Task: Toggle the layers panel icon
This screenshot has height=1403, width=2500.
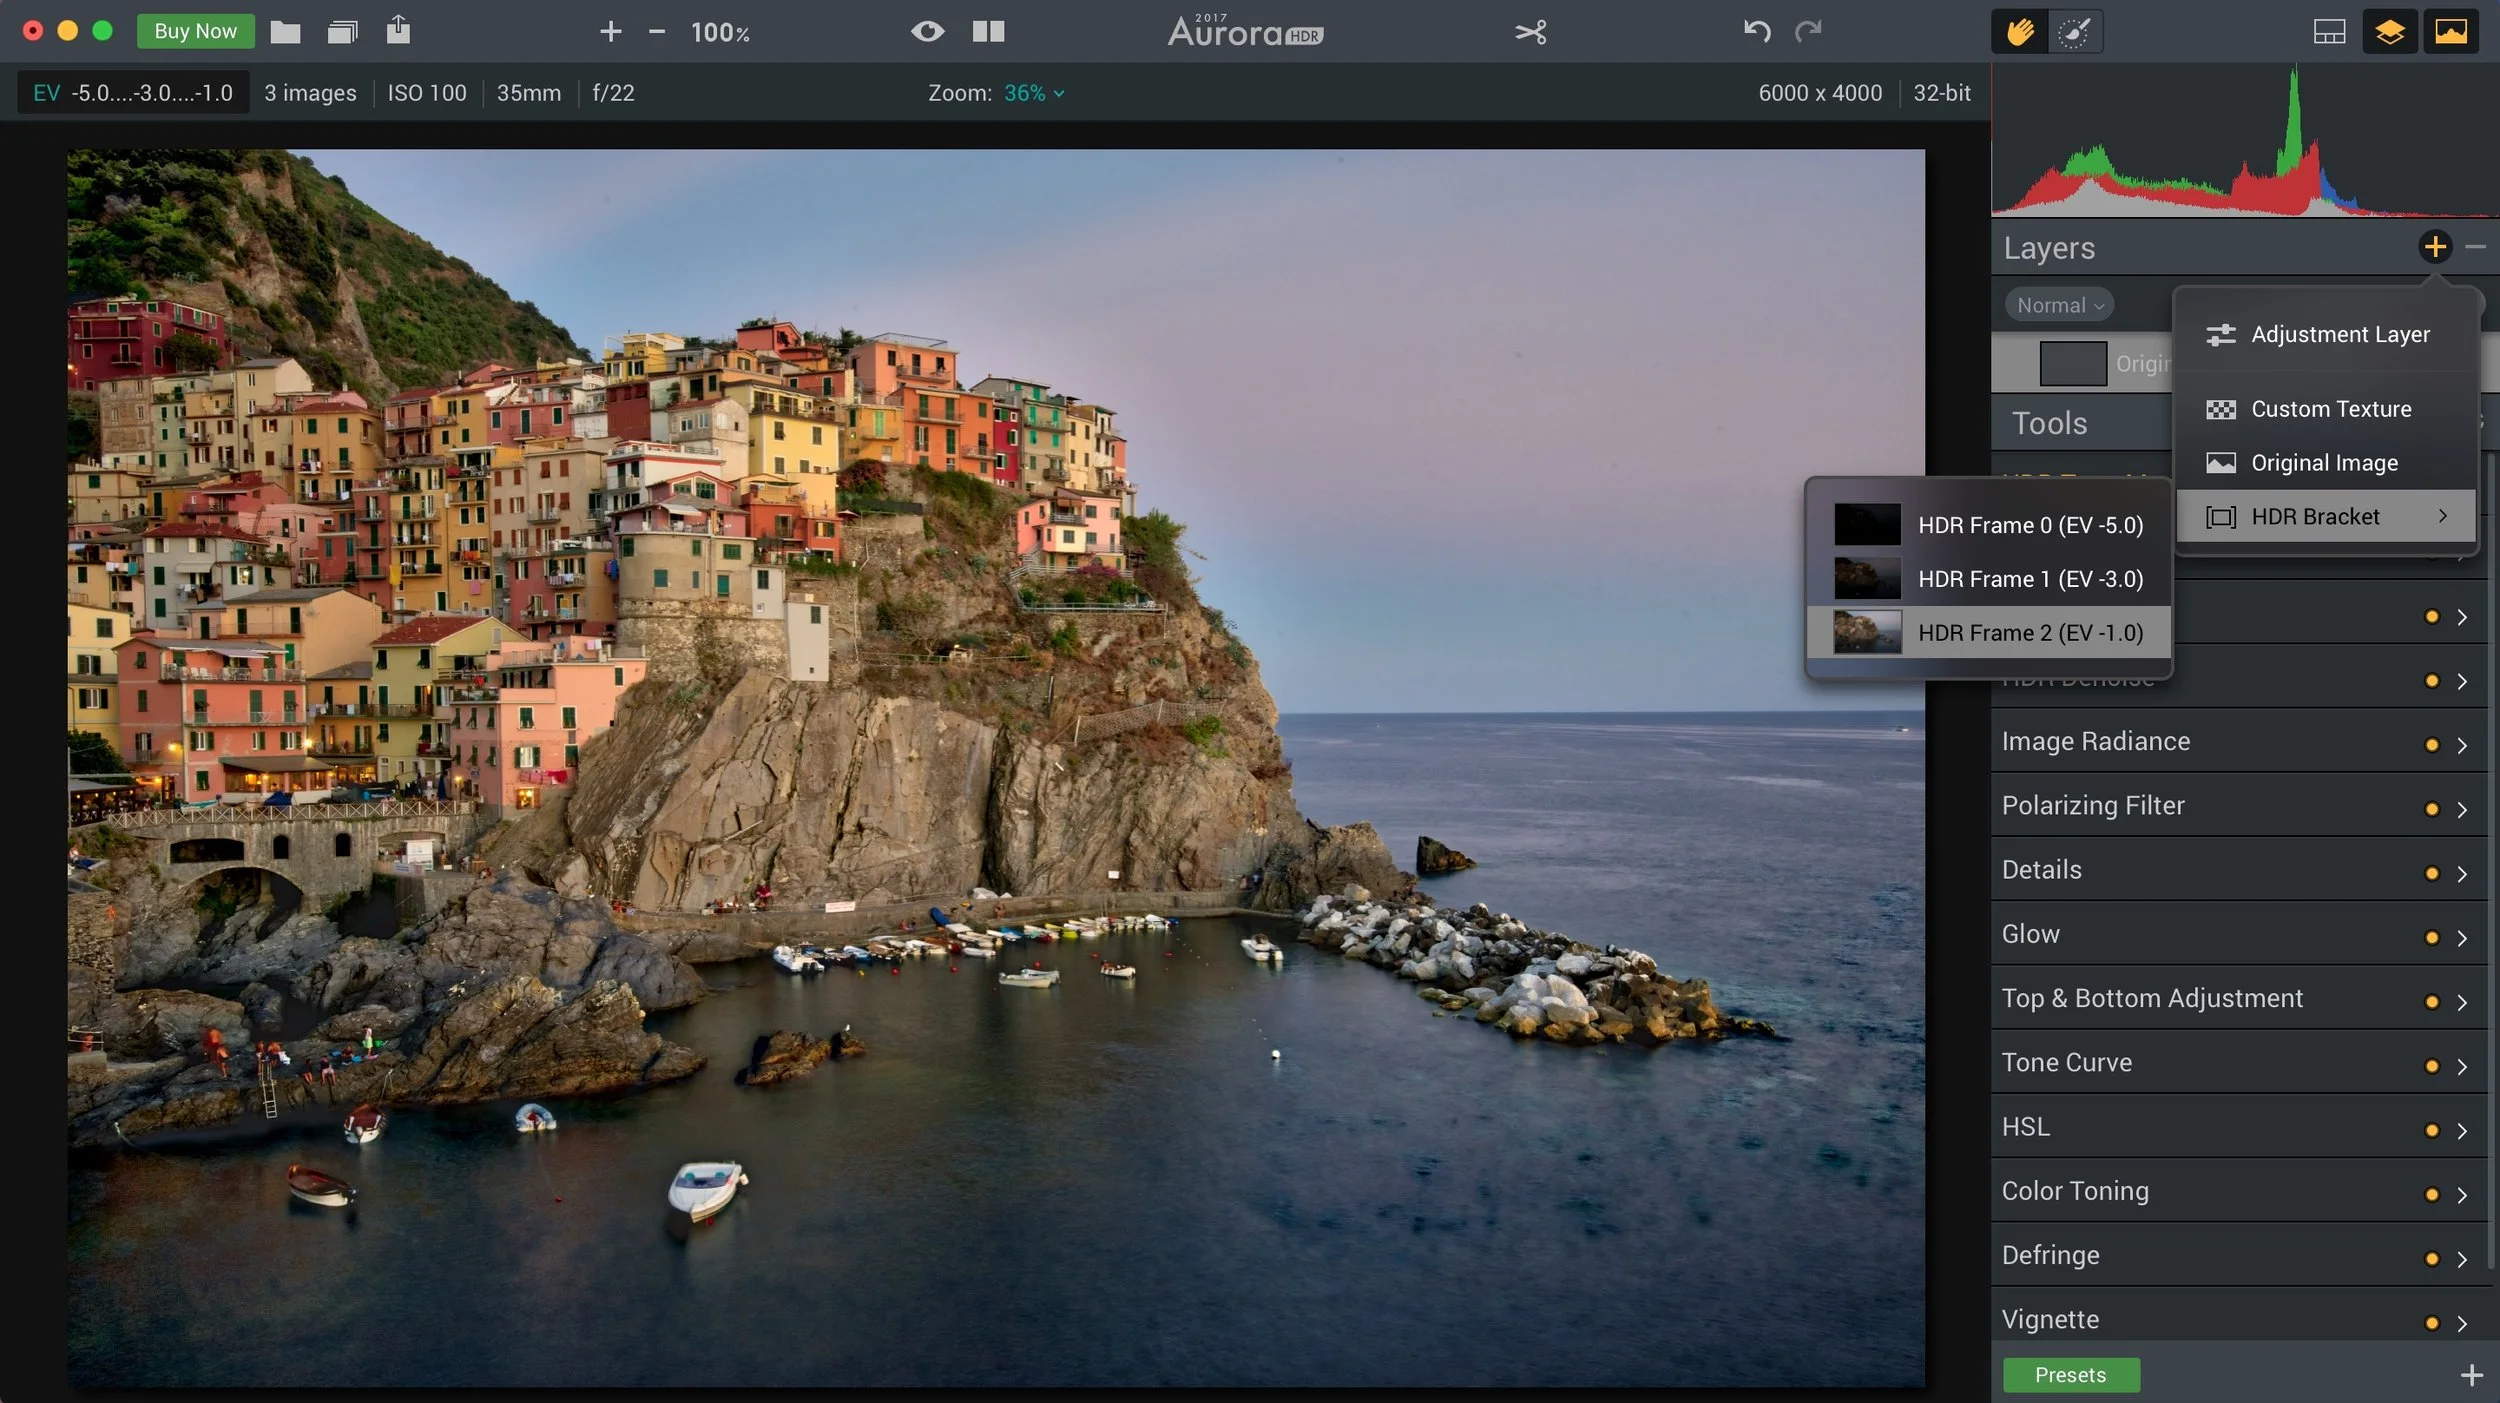Action: (x=2389, y=32)
